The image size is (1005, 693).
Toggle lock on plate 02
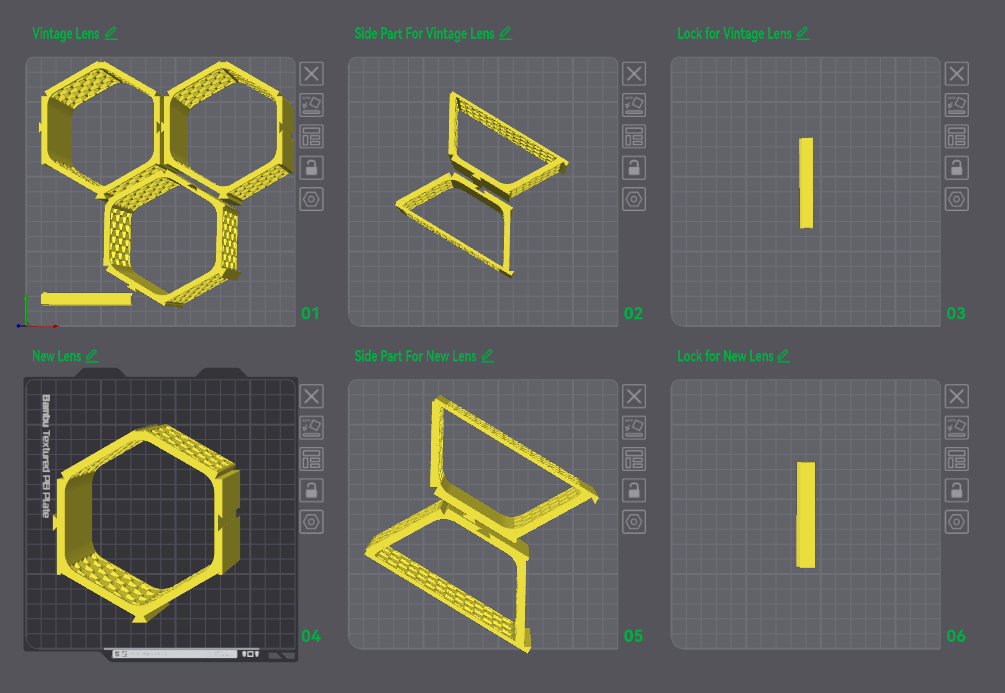click(x=634, y=168)
